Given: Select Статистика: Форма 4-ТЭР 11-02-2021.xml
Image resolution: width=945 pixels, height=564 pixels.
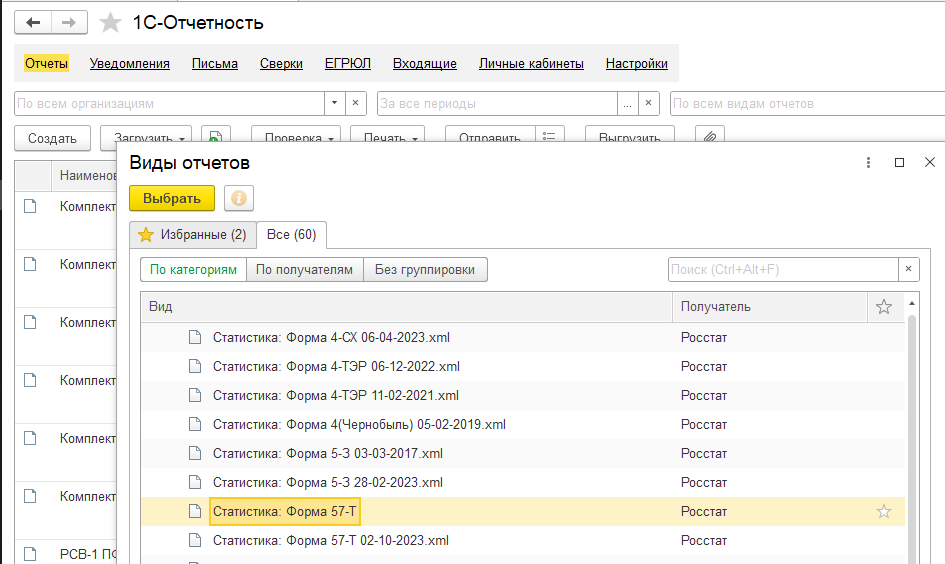Looking at the screenshot, I should click(335, 395).
